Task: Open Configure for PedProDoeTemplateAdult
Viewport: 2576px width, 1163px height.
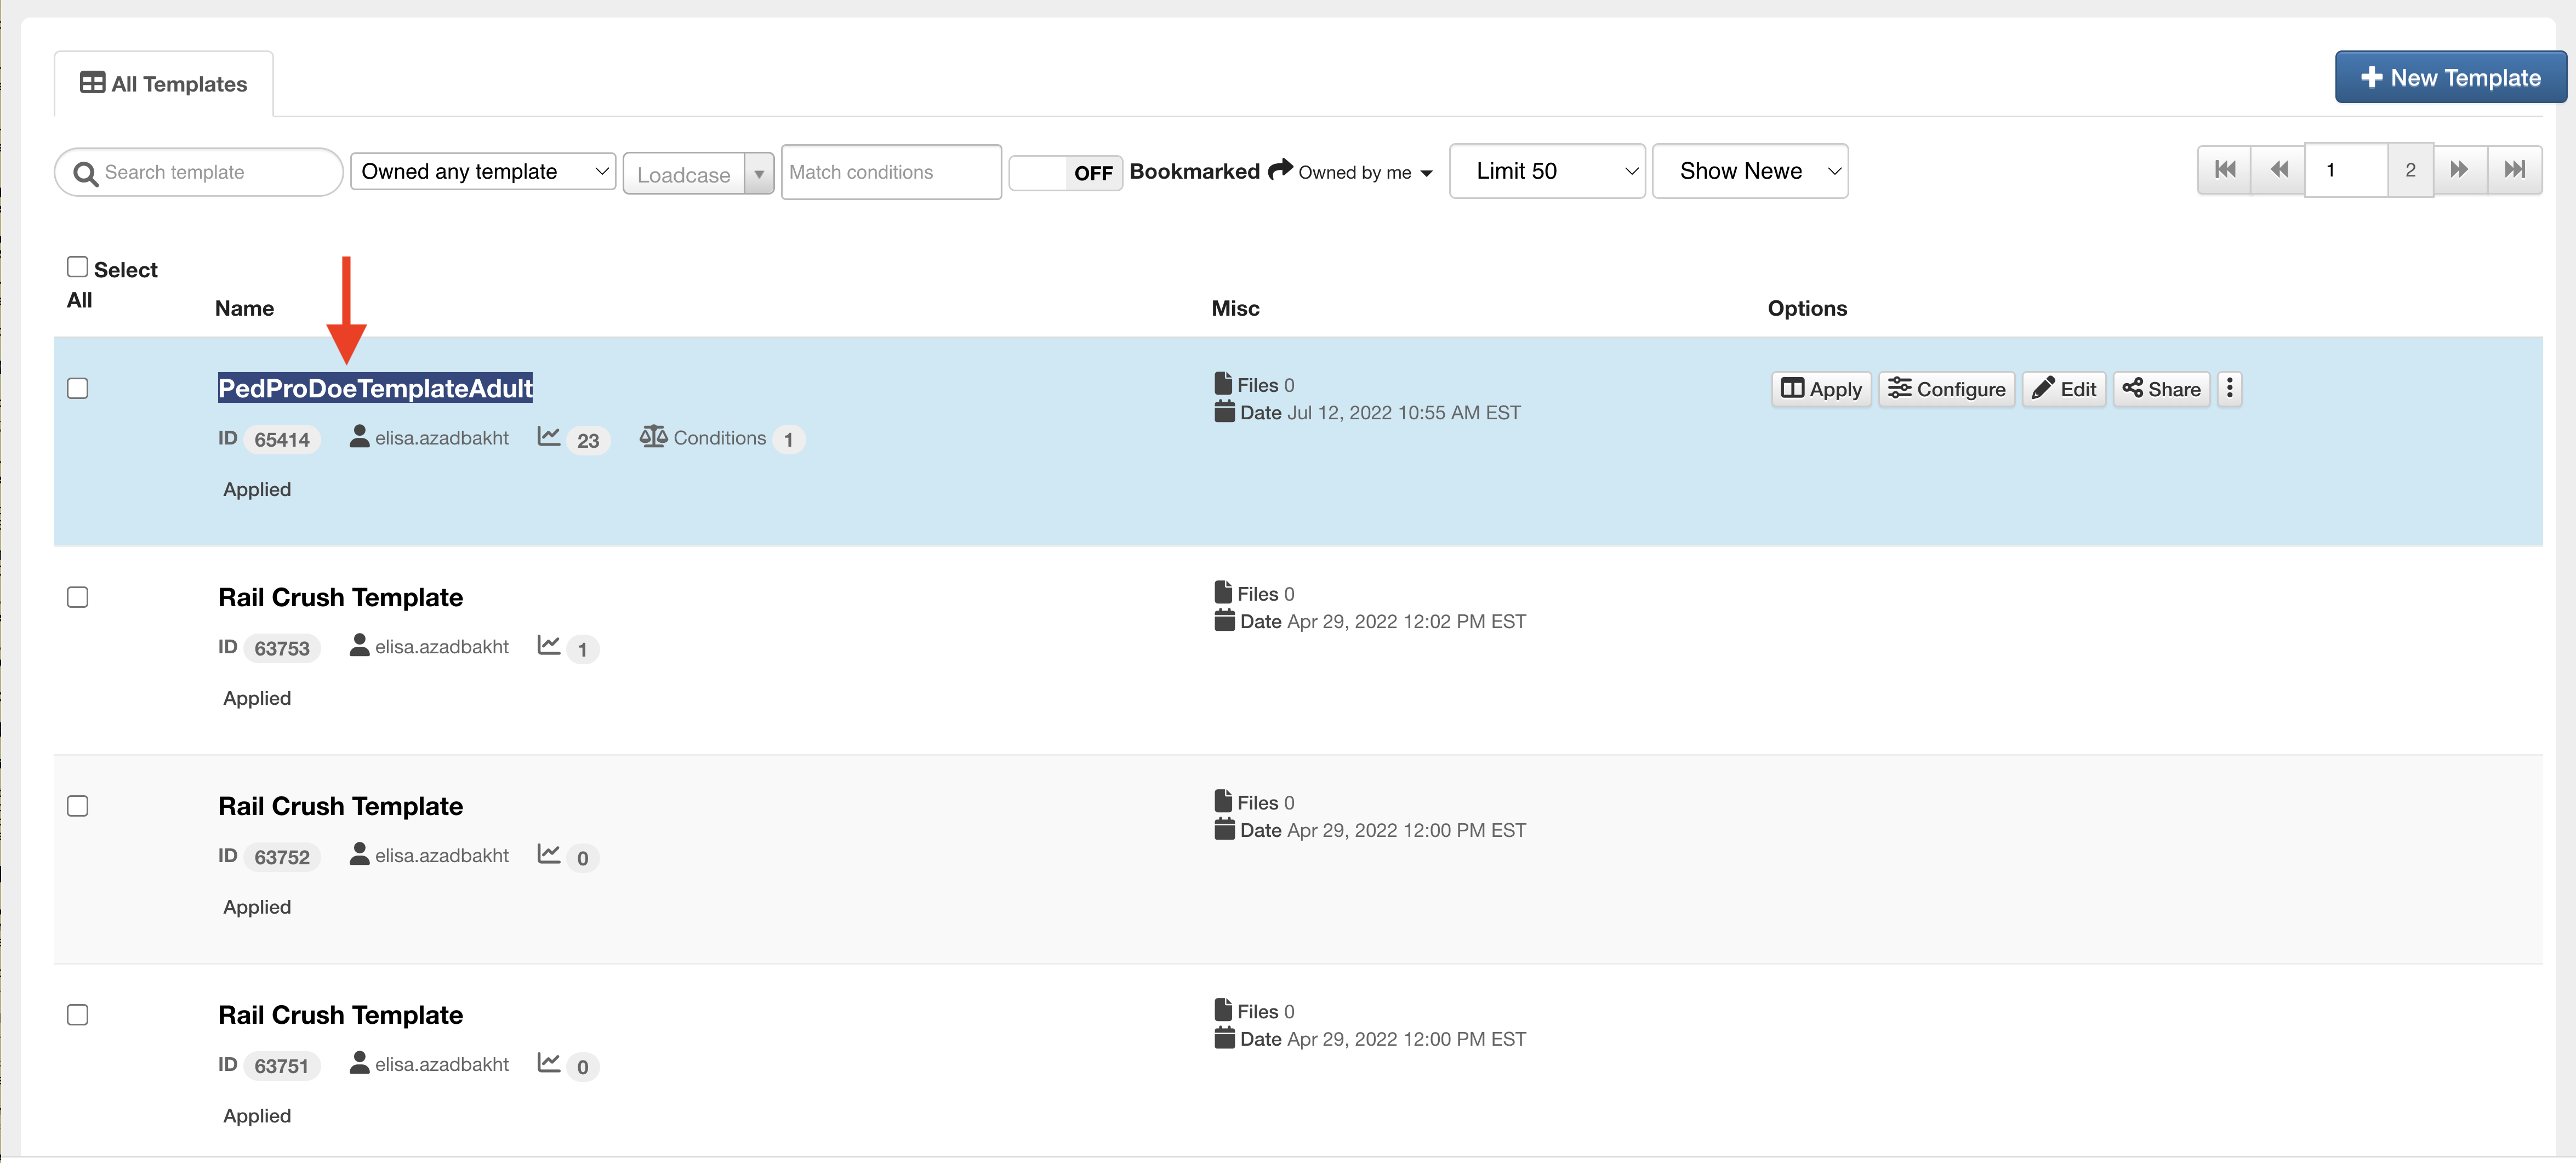Action: [1946, 389]
